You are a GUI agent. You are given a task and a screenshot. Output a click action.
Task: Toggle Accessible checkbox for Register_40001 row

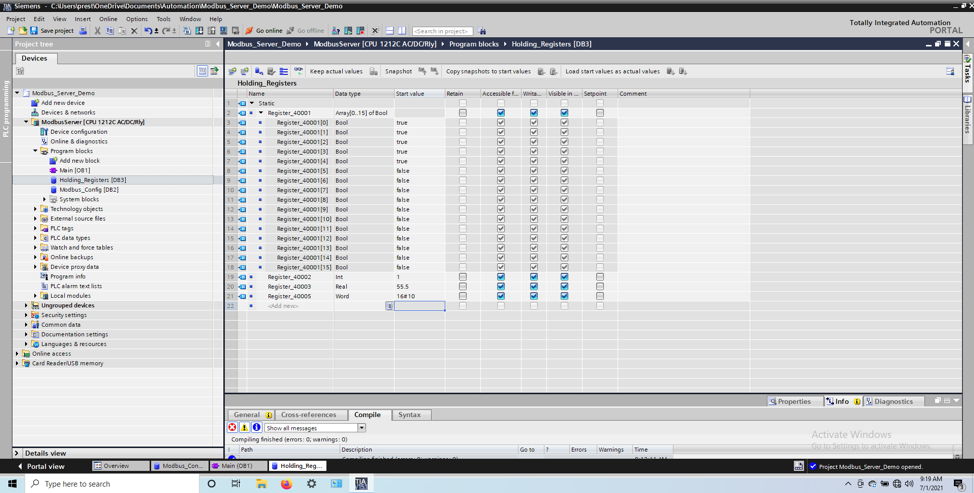[x=501, y=113]
